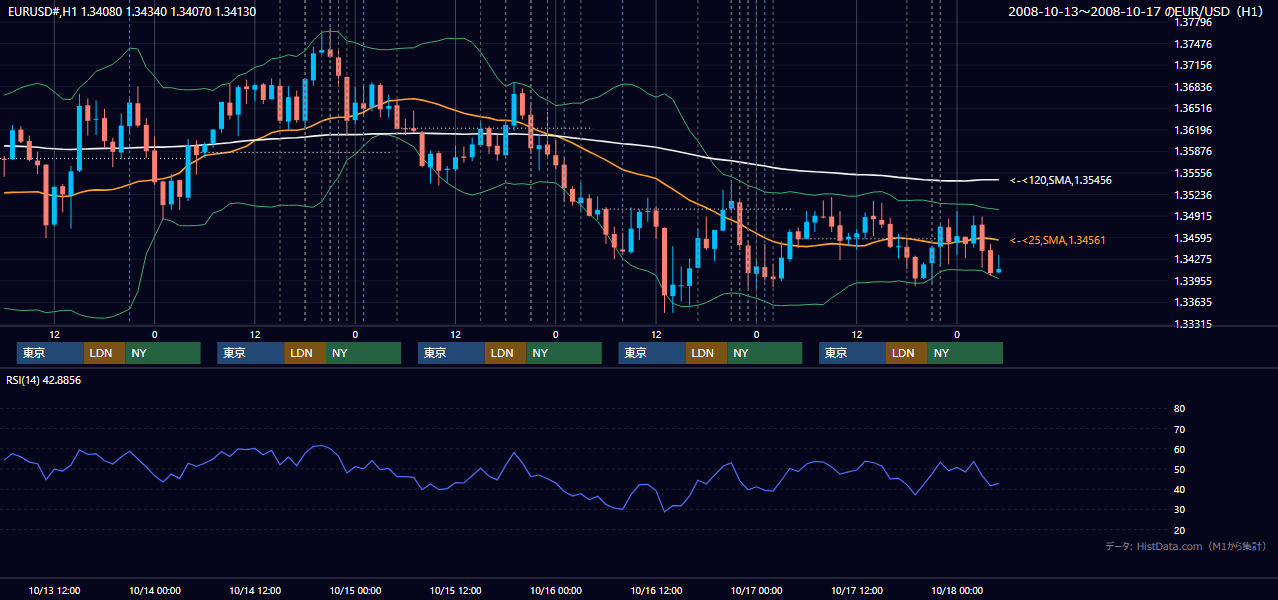Click the 10/14 00:00 date label
Image resolution: width=1278 pixels, height=600 pixels.
click(154, 590)
